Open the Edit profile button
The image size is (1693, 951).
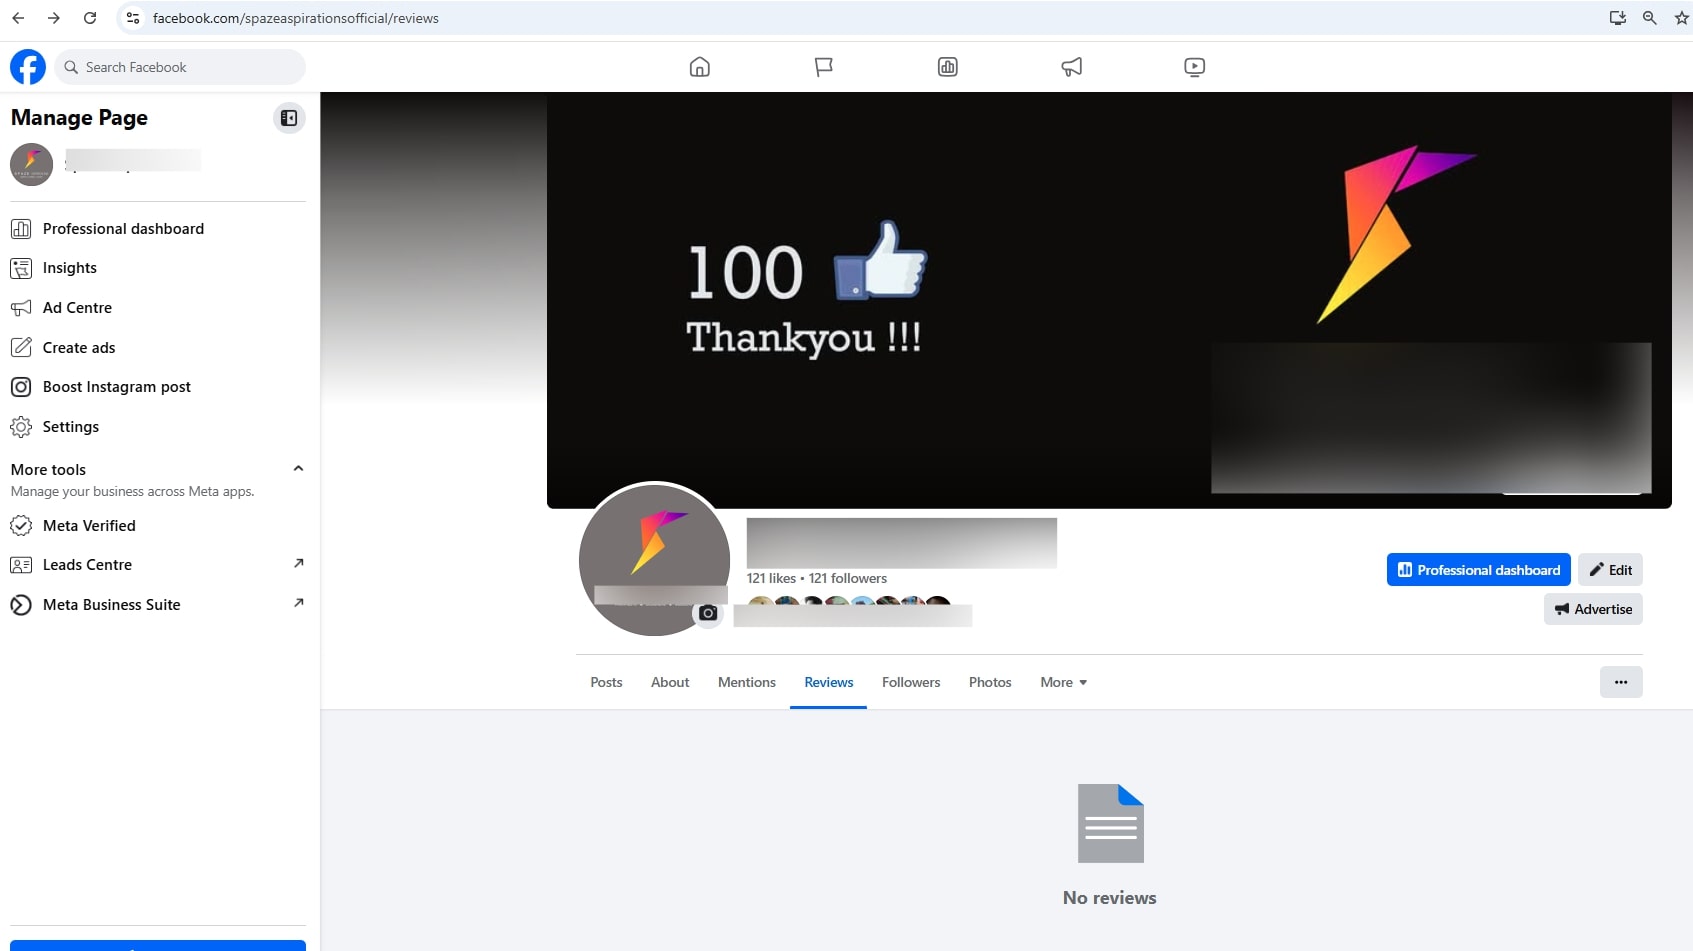[x=1609, y=569]
